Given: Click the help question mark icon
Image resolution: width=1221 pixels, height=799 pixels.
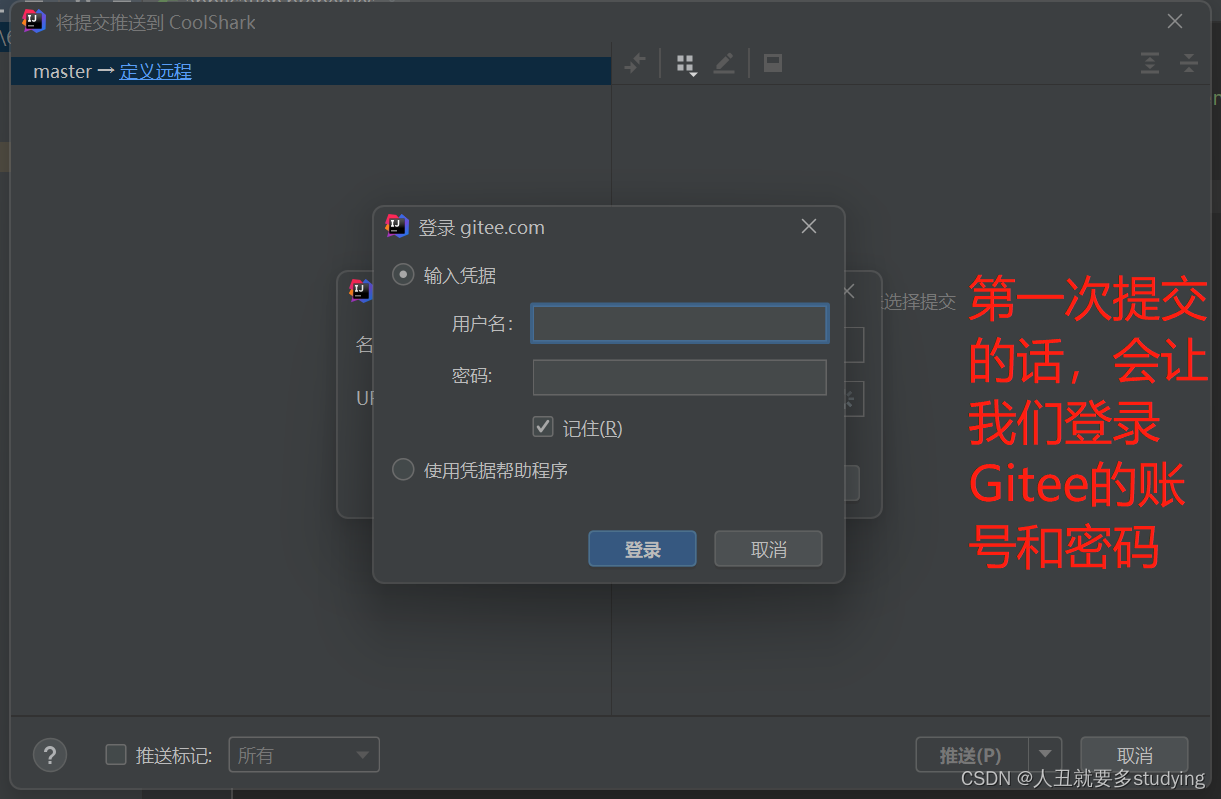Looking at the screenshot, I should pyautogui.click(x=50, y=755).
